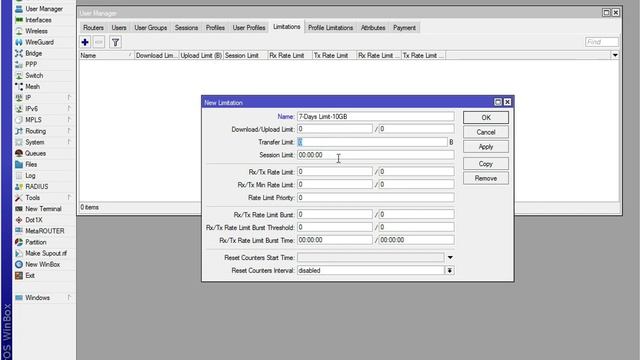The image size is (640, 360).
Task: Click the New Terminal icon
Action: [x=19, y=209]
